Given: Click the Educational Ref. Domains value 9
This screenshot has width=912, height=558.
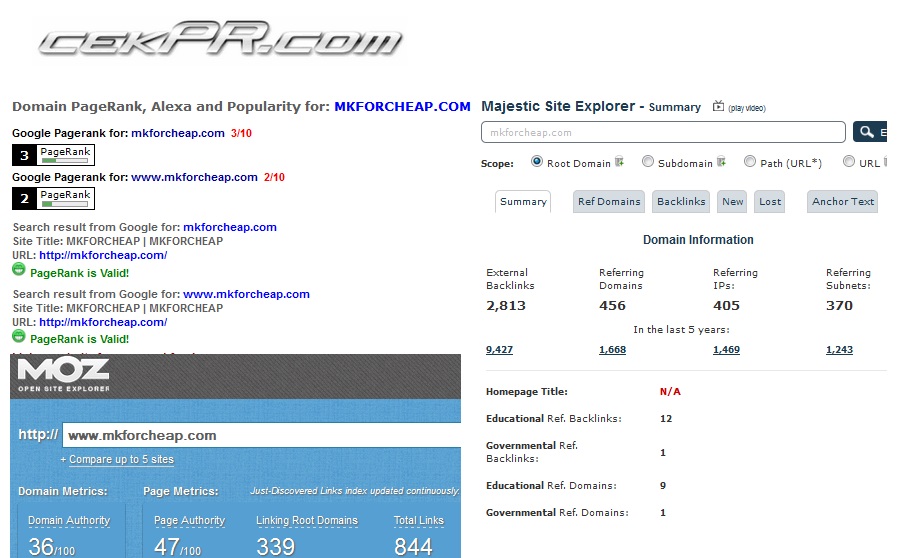Looking at the screenshot, I should 663,485.
